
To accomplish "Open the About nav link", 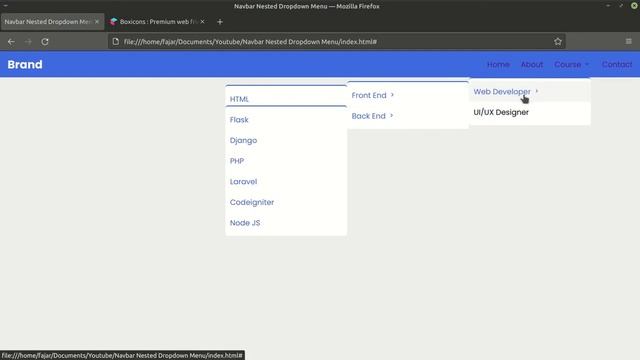I will click(532, 64).
